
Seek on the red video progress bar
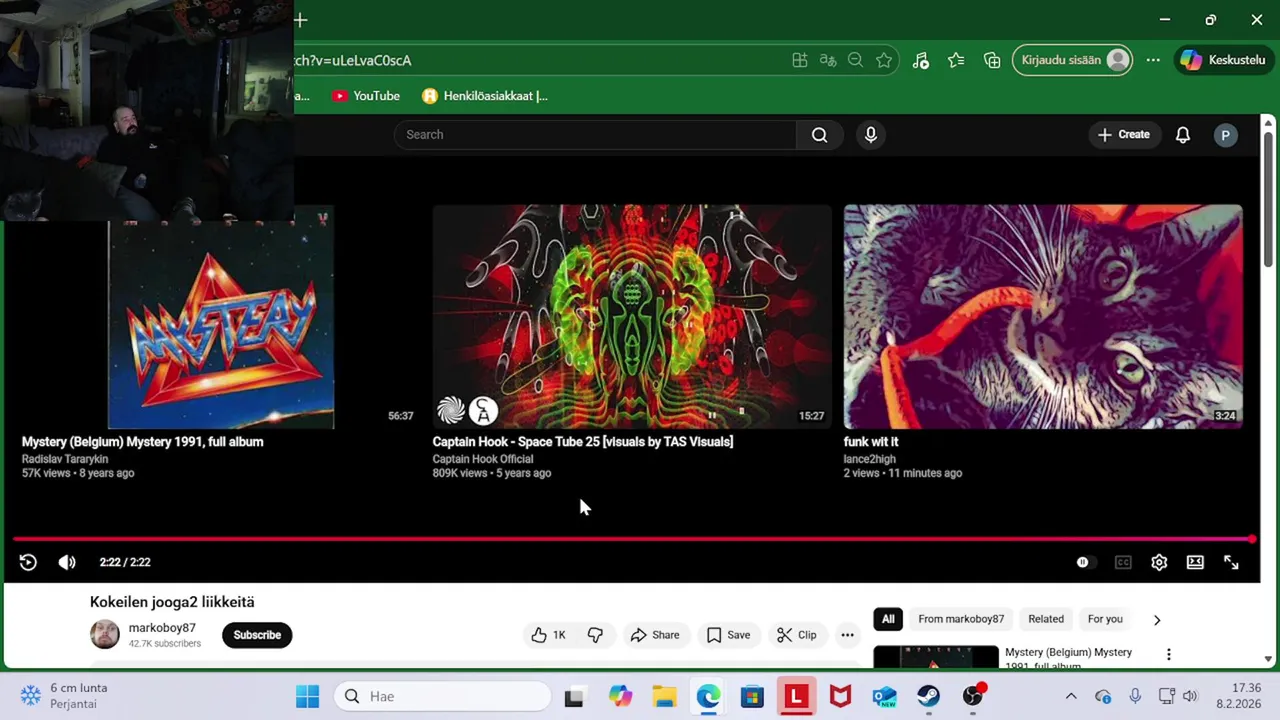point(632,539)
